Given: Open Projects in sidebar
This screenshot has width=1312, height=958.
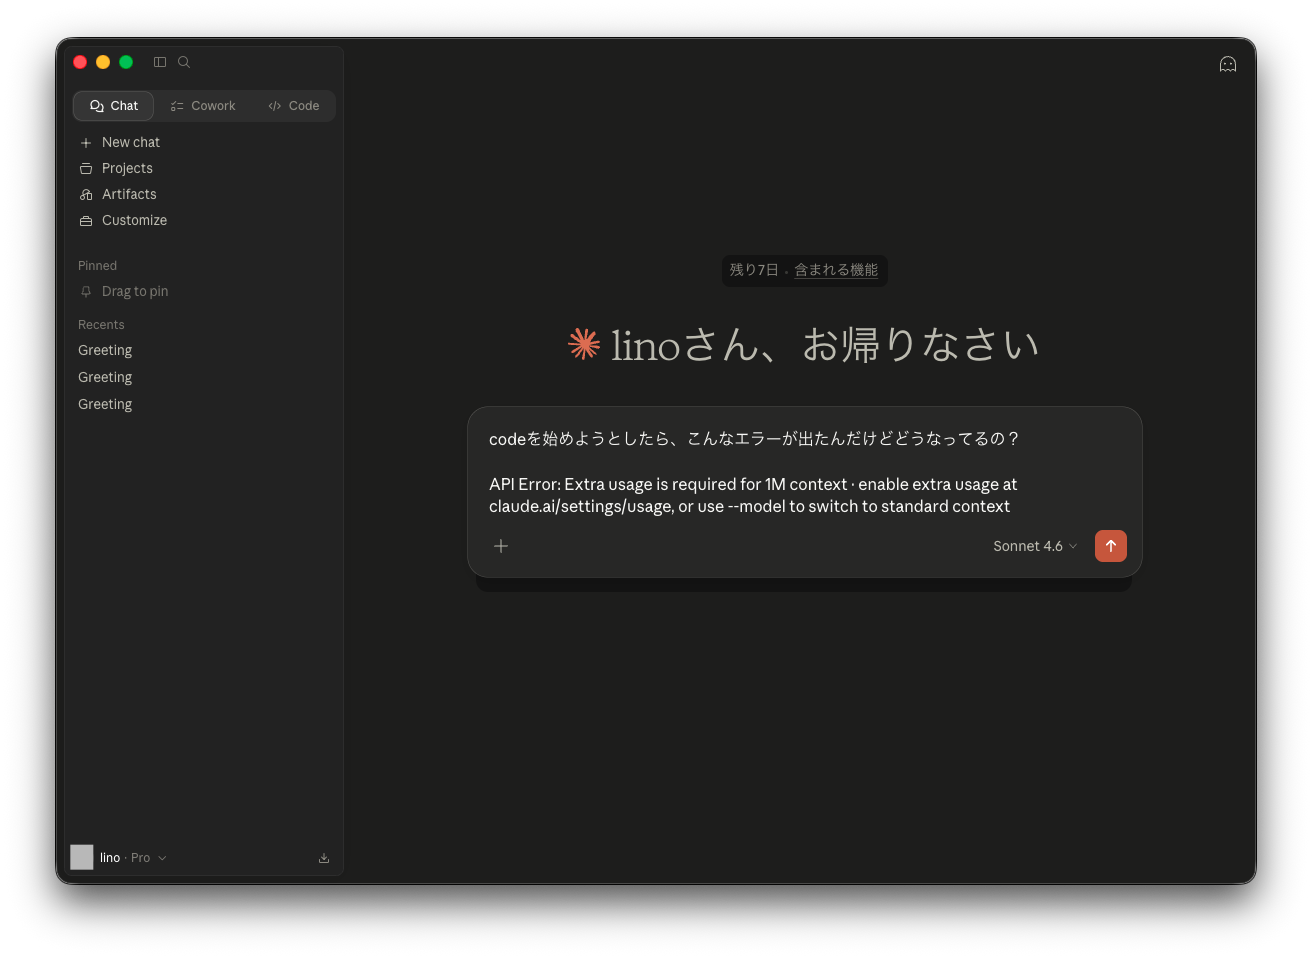Looking at the screenshot, I should coord(204,169).
